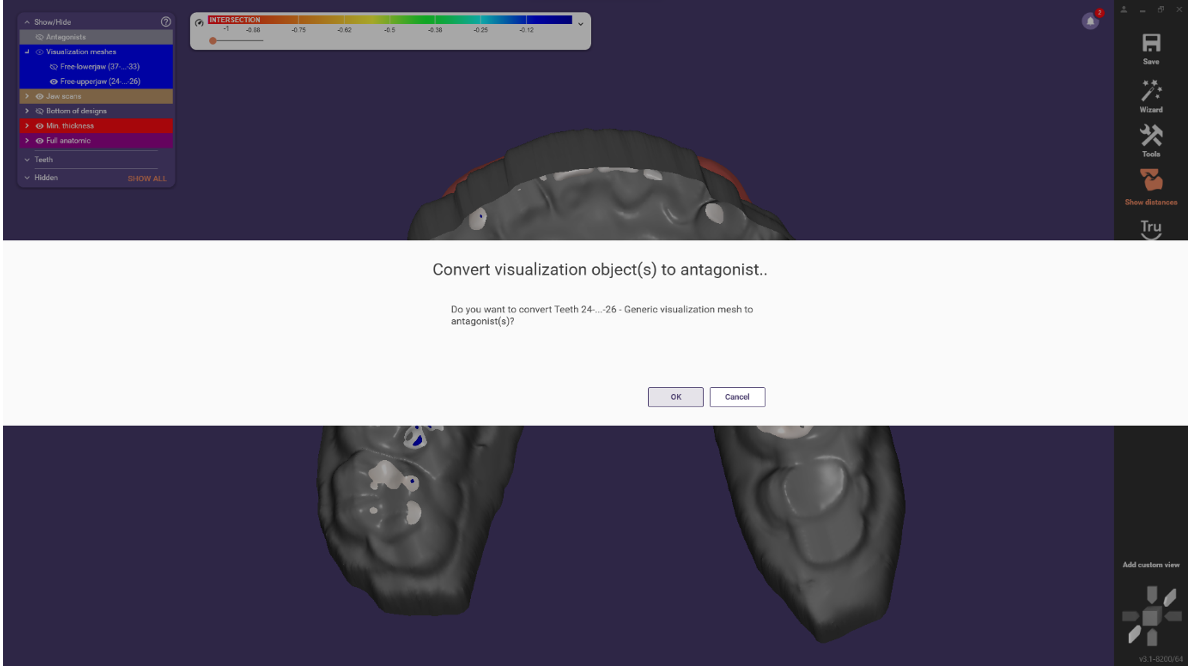Expand the Bottom of designs group
1190x671 pixels.
pyautogui.click(x=26, y=110)
